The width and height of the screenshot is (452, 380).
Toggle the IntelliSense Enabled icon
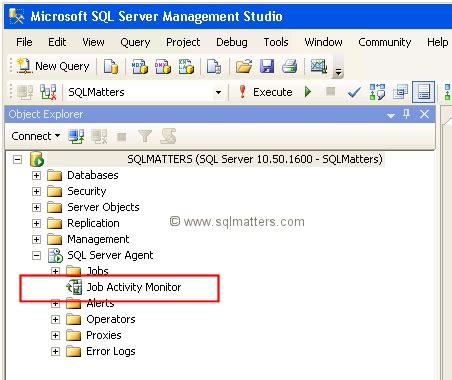423,92
